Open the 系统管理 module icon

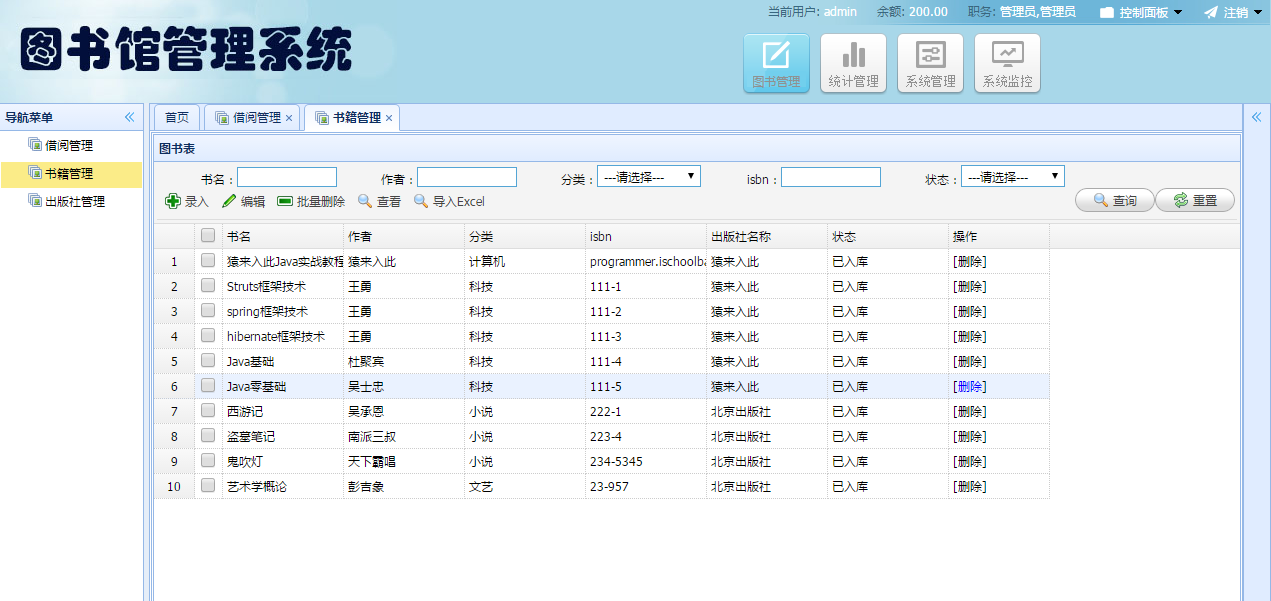929,62
